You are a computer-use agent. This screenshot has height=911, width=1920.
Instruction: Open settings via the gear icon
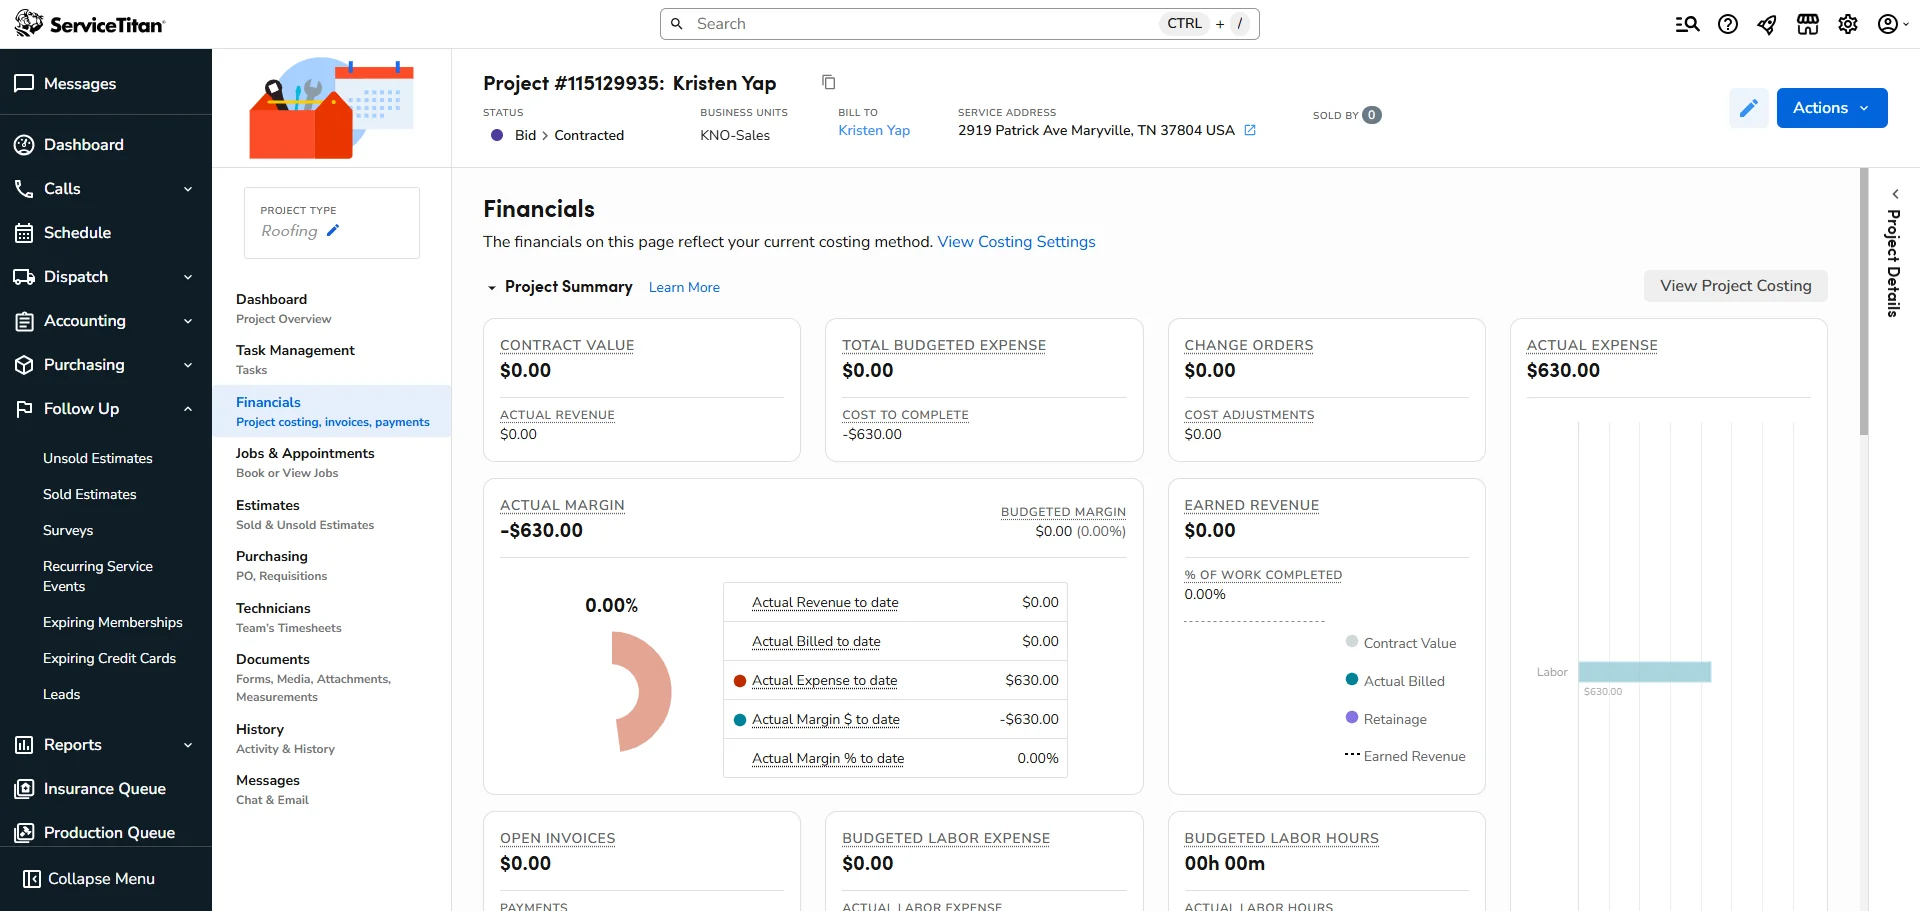tap(1847, 23)
